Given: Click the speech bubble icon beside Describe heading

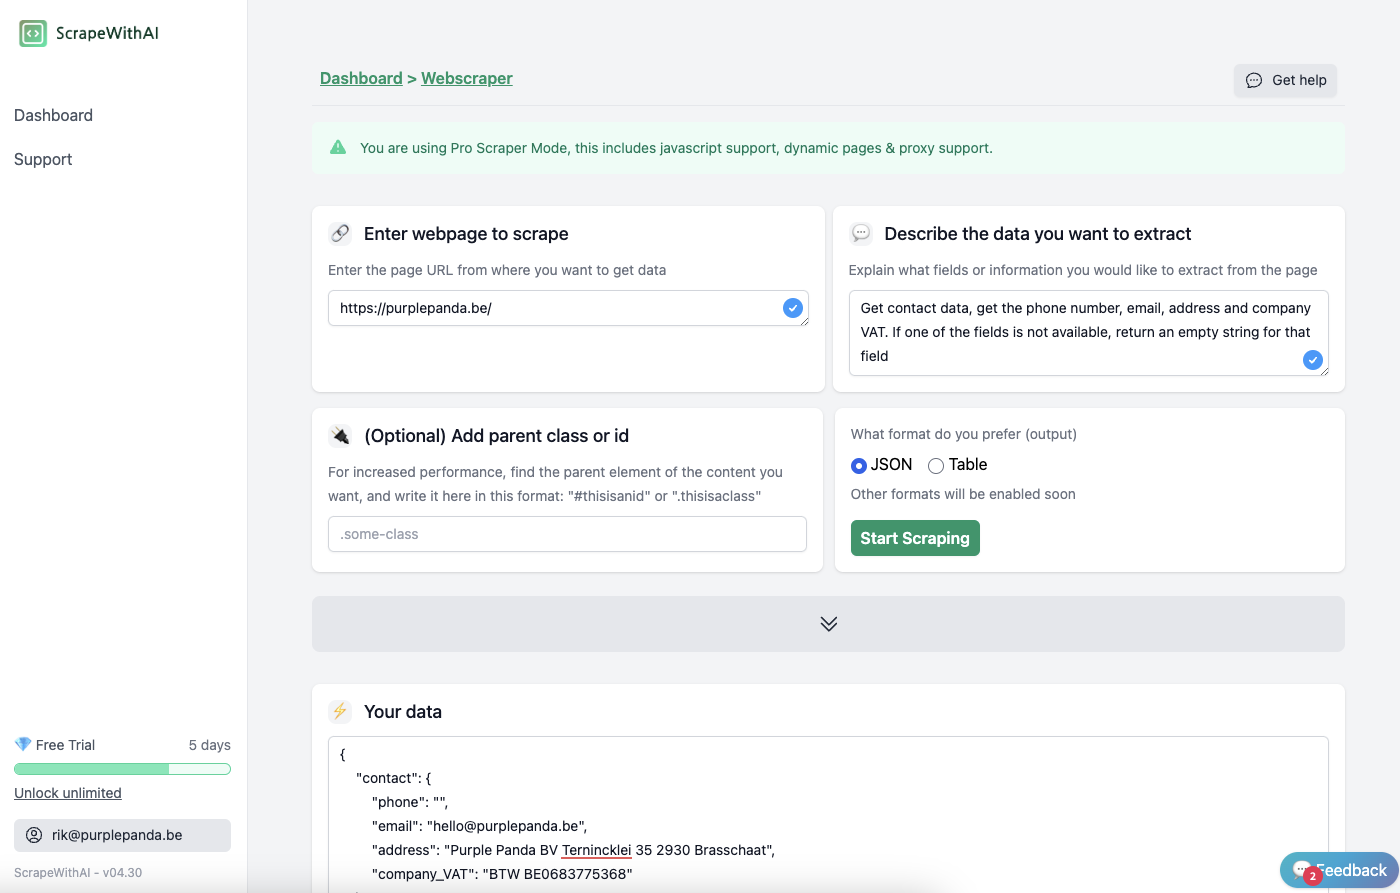Looking at the screenshot, I should coord(860,233).
